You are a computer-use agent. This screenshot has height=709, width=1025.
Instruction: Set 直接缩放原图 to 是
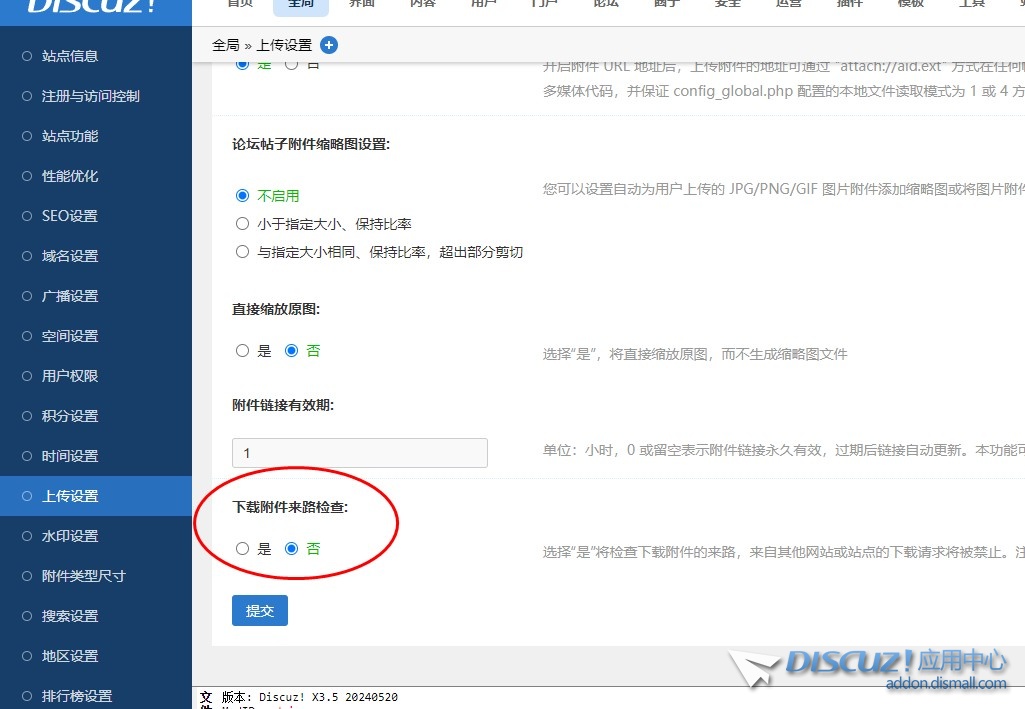243,351
